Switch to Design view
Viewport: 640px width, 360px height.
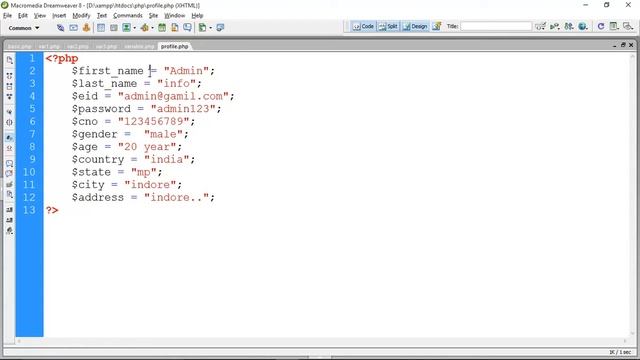point(415,27)
